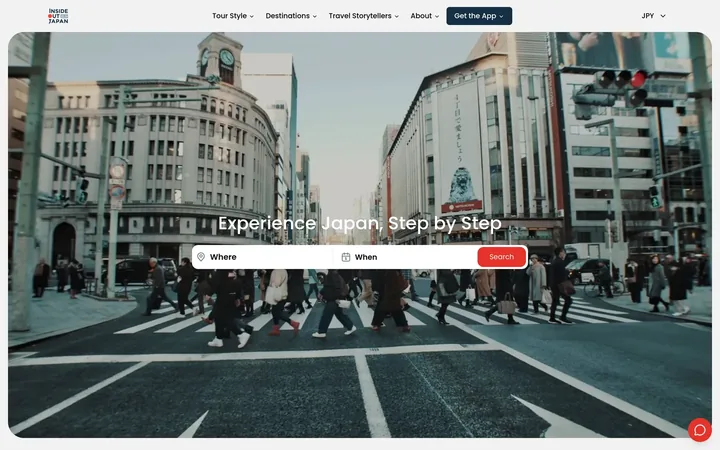Click the red Search button

(x=501, y=257)
